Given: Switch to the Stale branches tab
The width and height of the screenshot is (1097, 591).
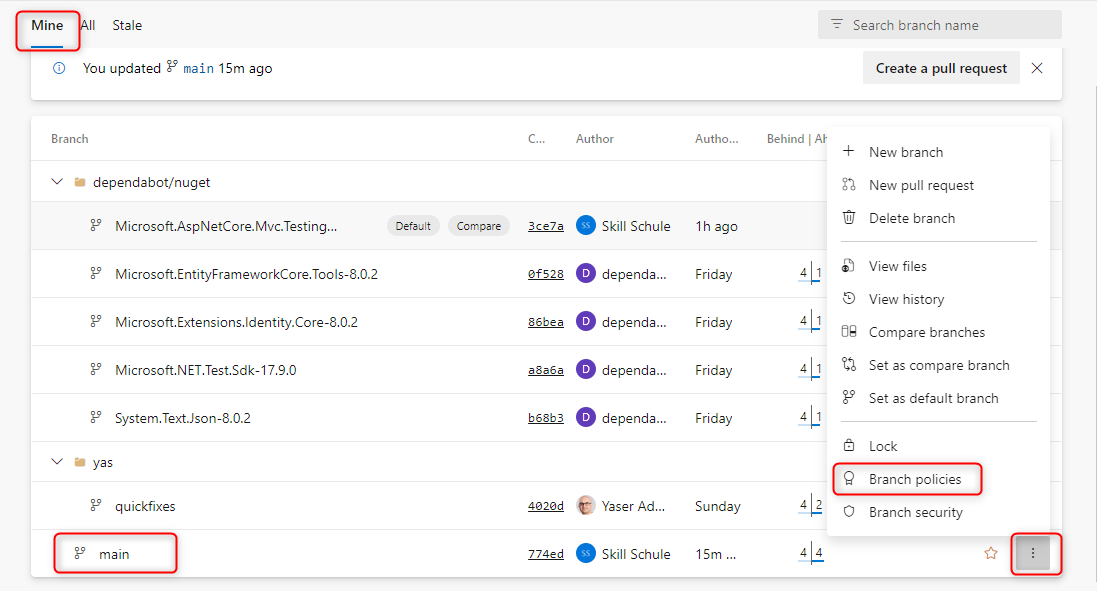Looking at the screenshot, I should (x=127, y=25).
